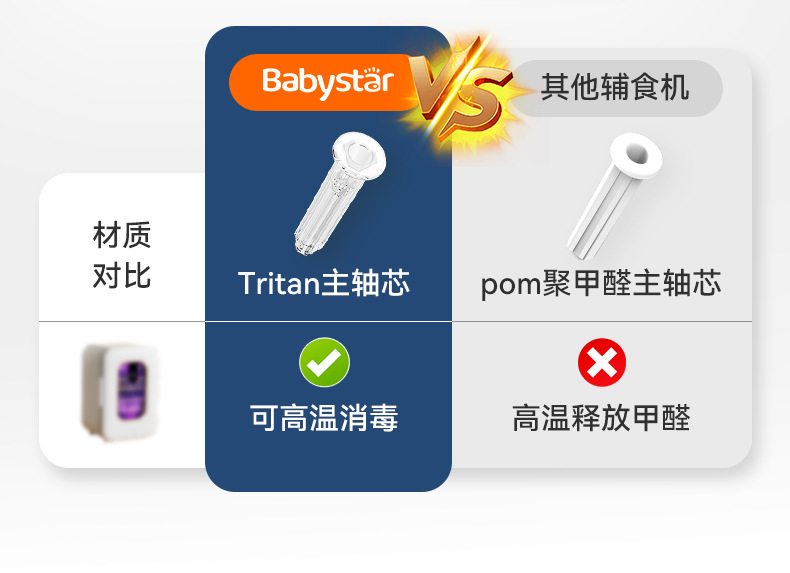
Task: Click the Tritan主轴芯 text label
Action: coord(324,283)
